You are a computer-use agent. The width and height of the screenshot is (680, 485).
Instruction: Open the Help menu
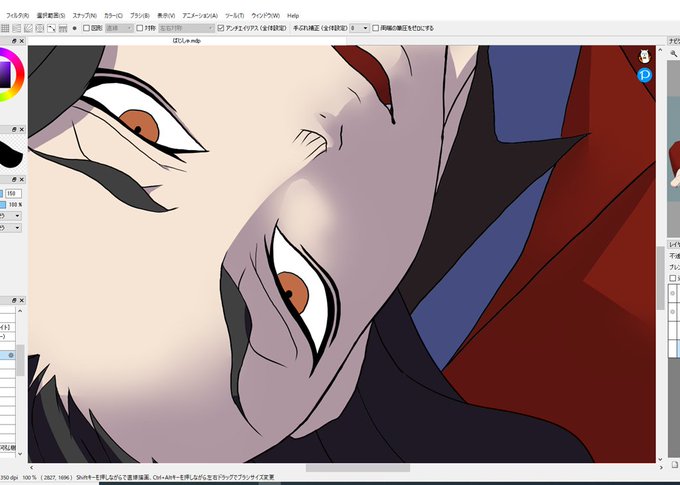tap(293, 16)
